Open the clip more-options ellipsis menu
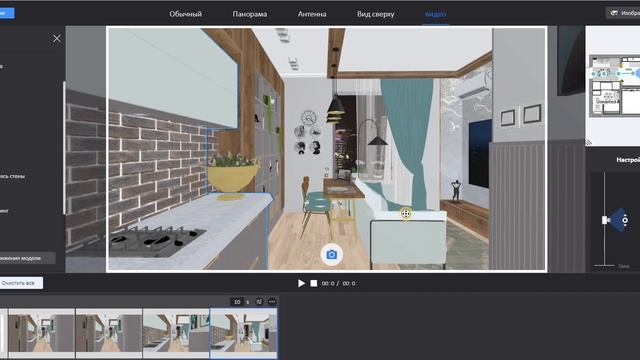The height and width of the screenshot is (360, 640). click(272, 302)
